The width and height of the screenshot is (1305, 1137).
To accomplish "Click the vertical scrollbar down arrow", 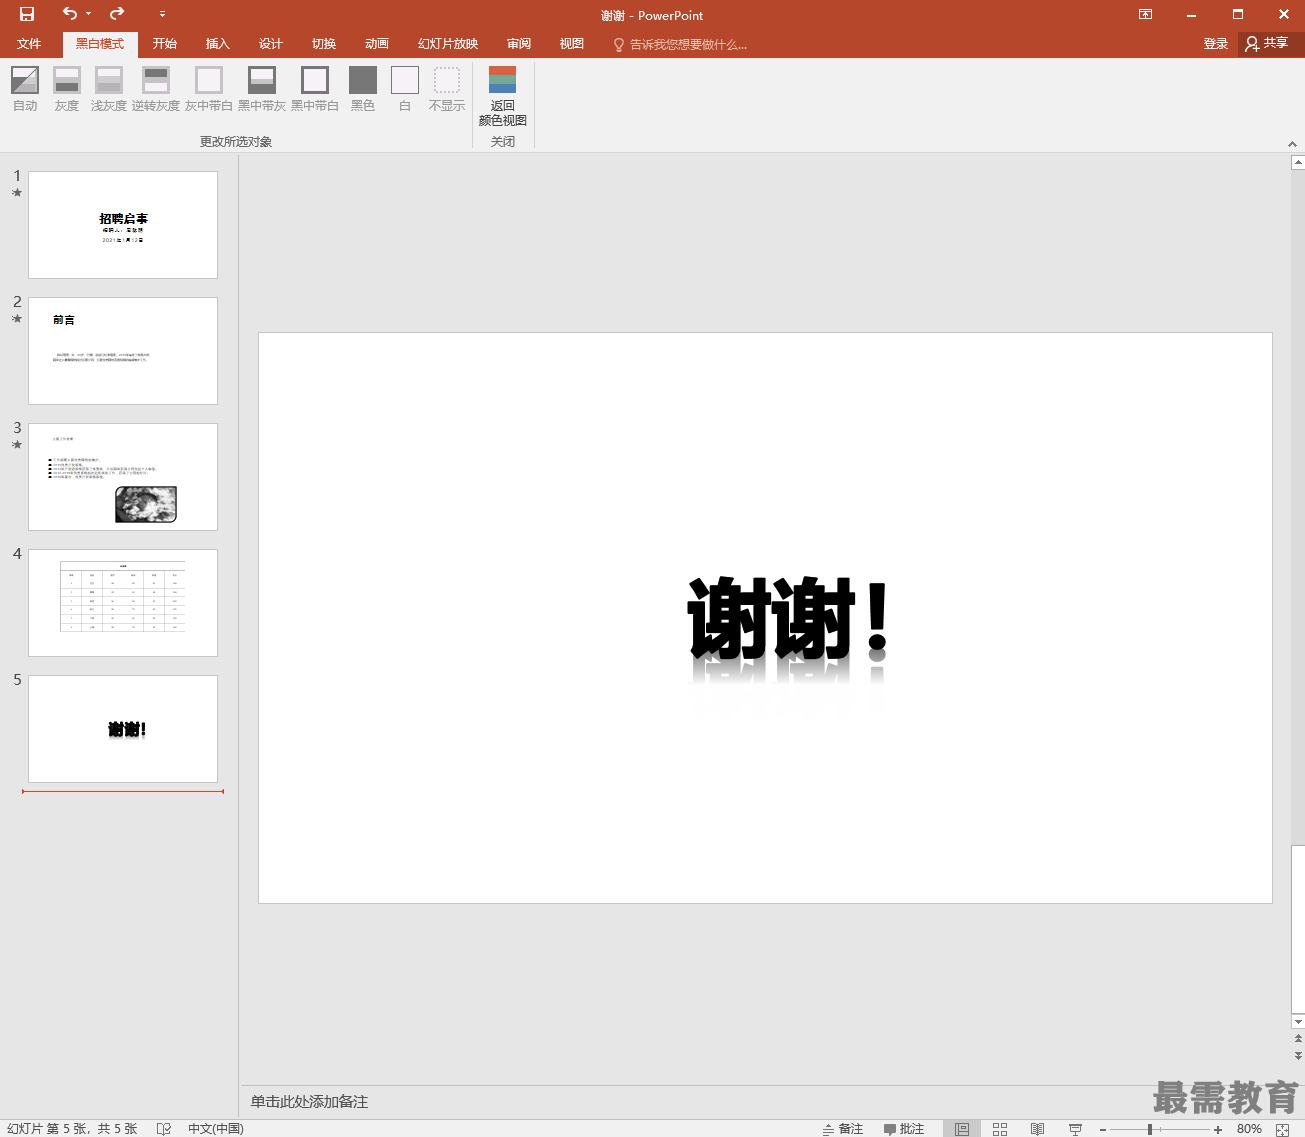I will pyautogui.click(x=1298, y=1022).
